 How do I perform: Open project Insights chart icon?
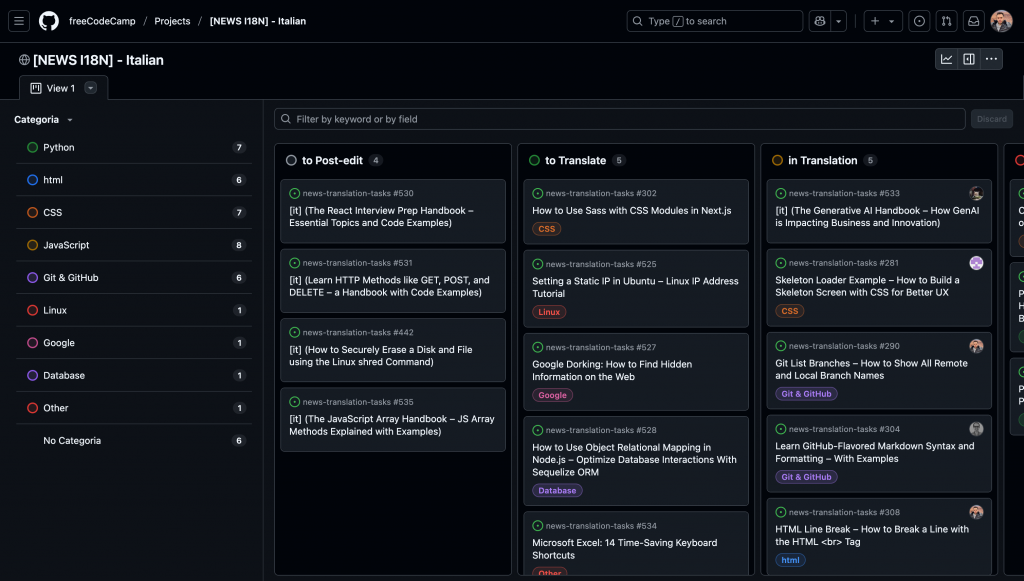tap(946, 59)
